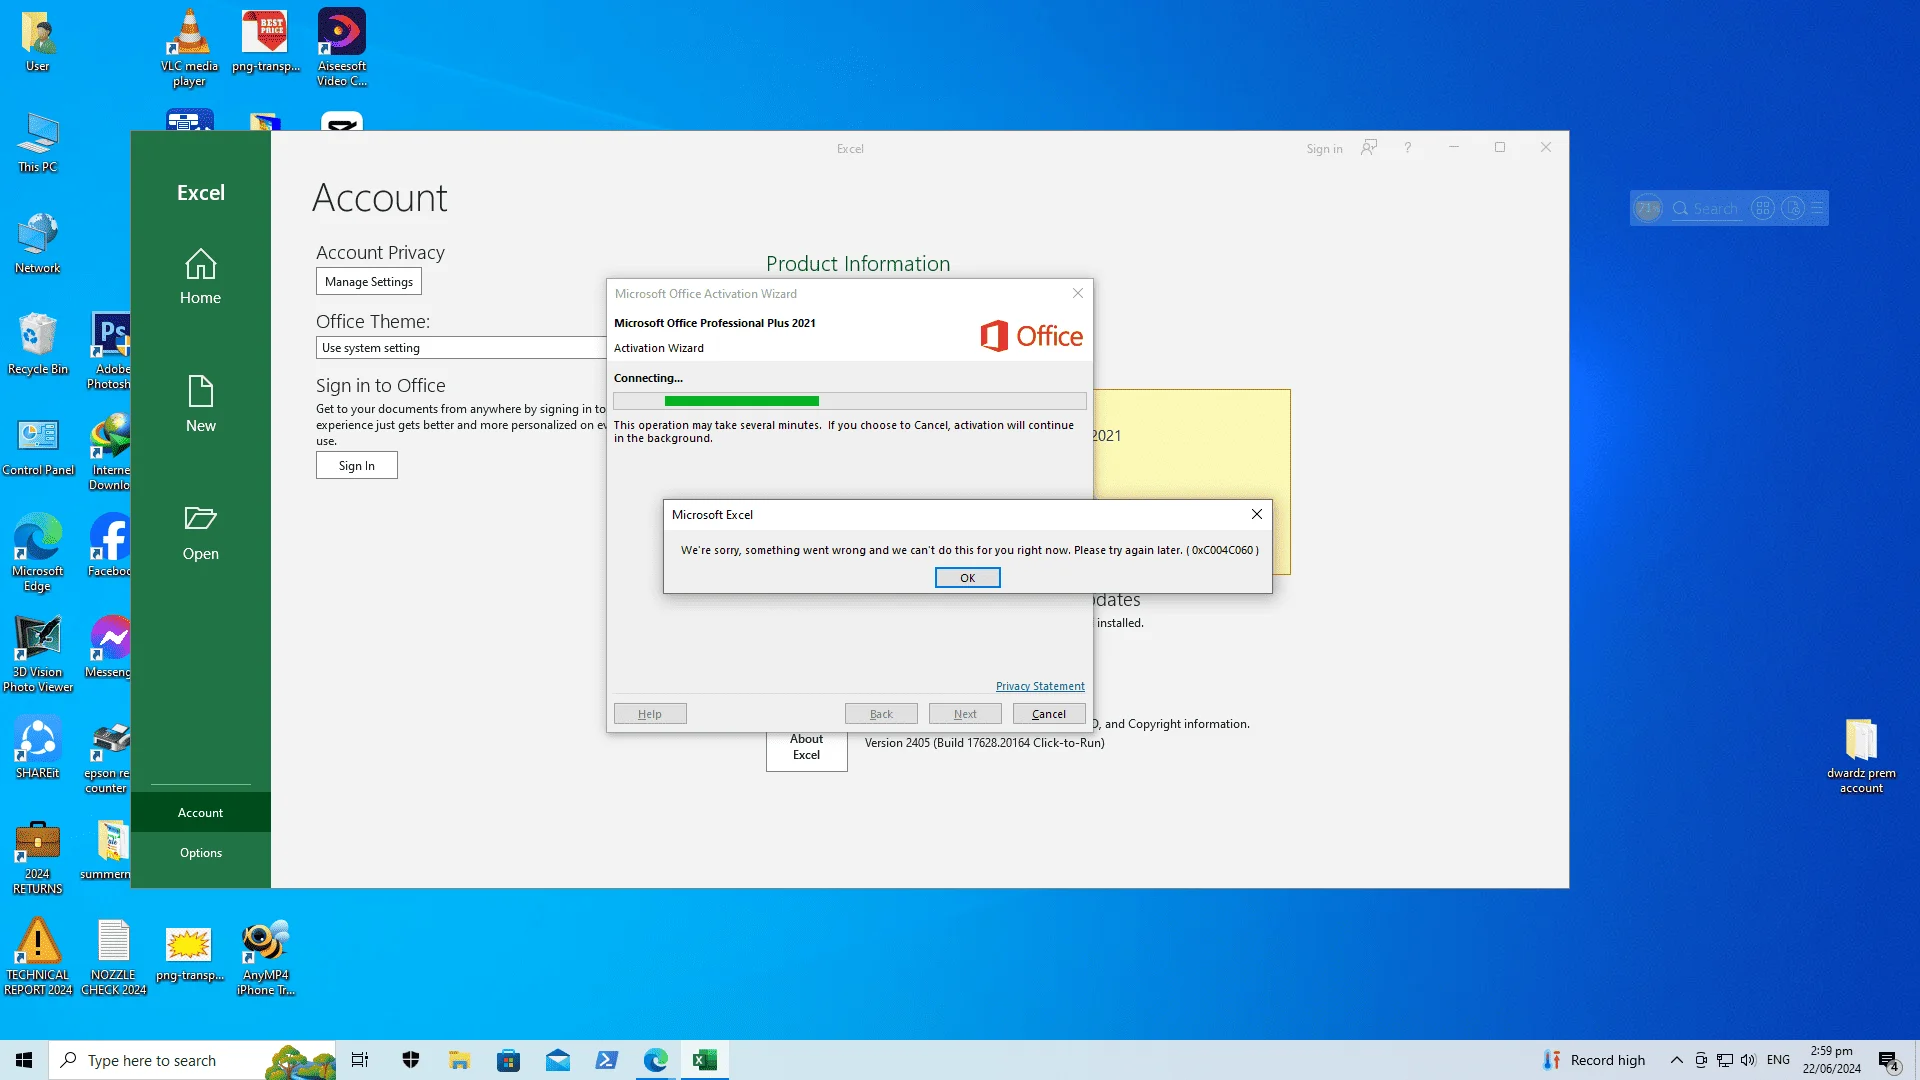Click the Next button in Activation Wizard
Screen dimensions: 1920x1080
click(965, 714)
